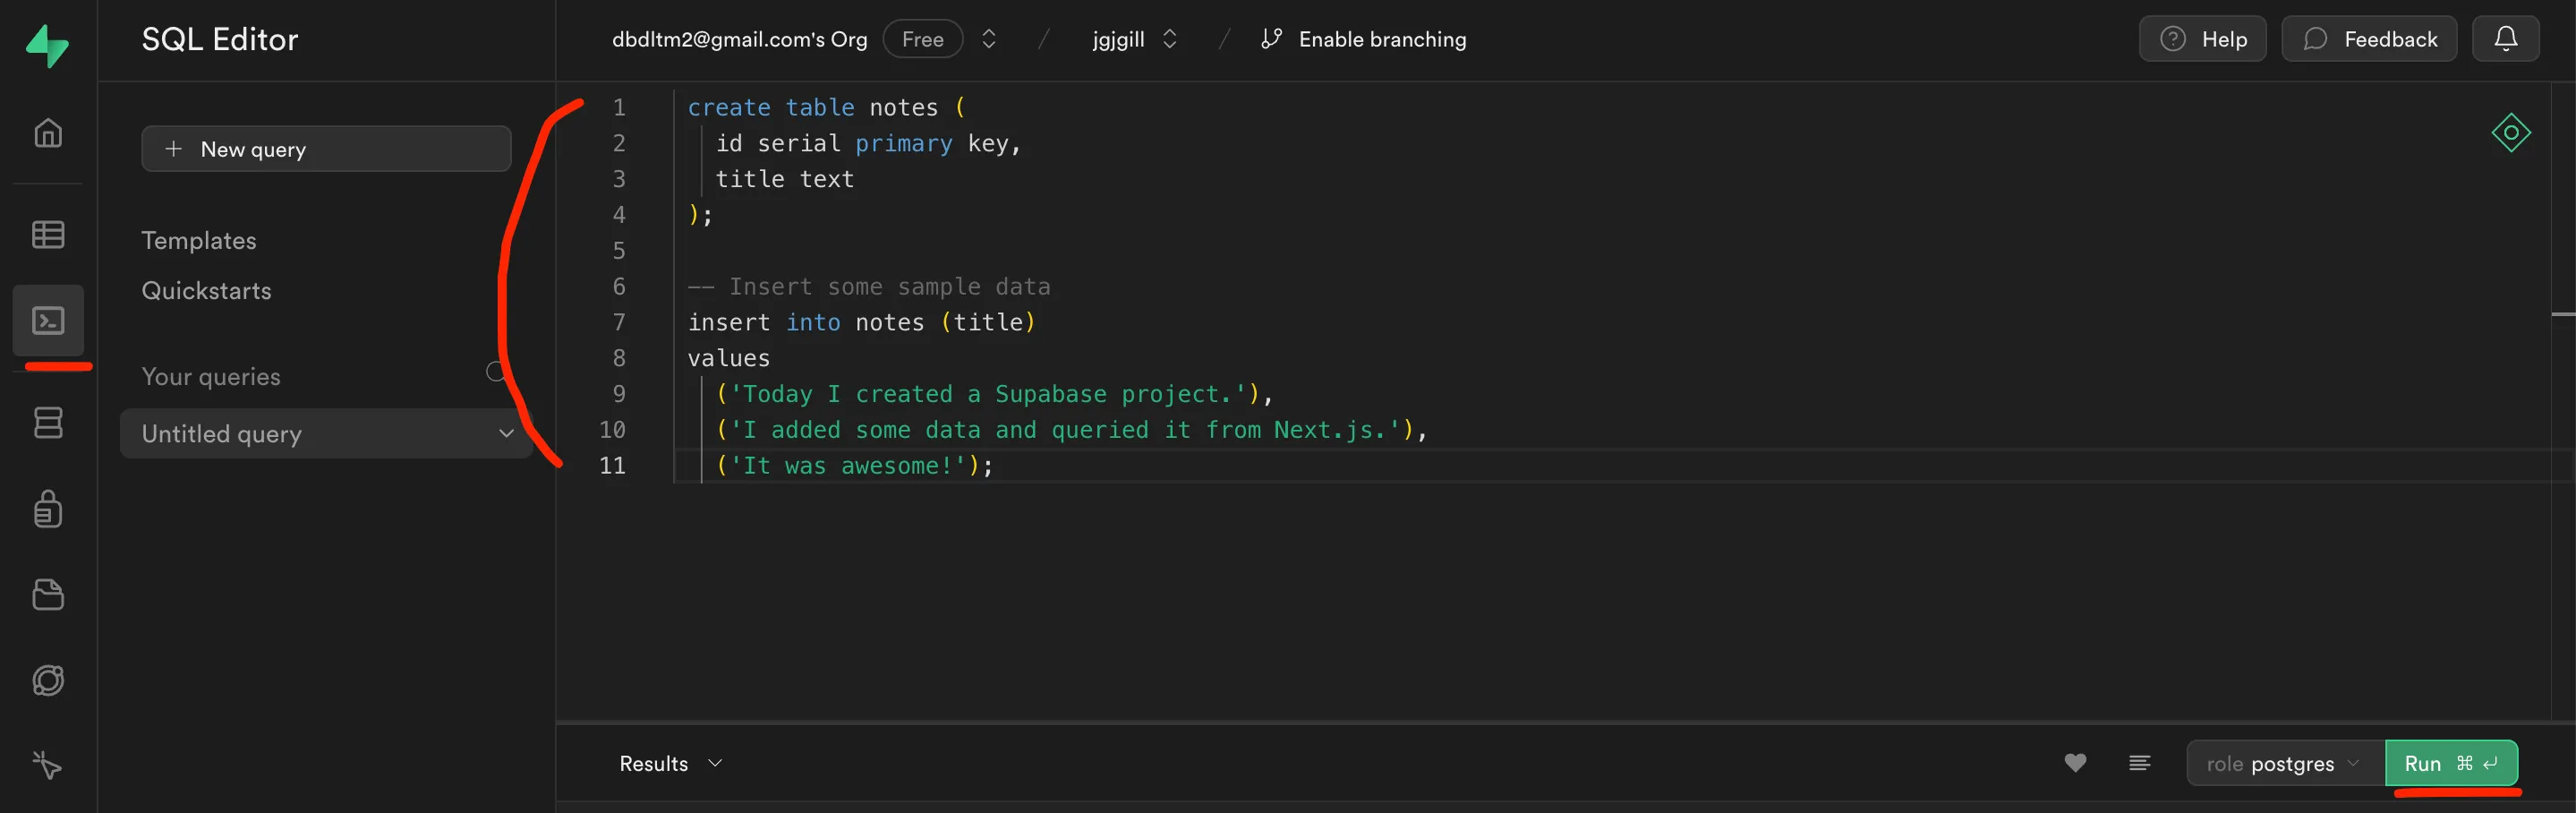Create a New query
Image resolution: width=2576 pixels, height=813 pixels.
(x=325, y=148)
